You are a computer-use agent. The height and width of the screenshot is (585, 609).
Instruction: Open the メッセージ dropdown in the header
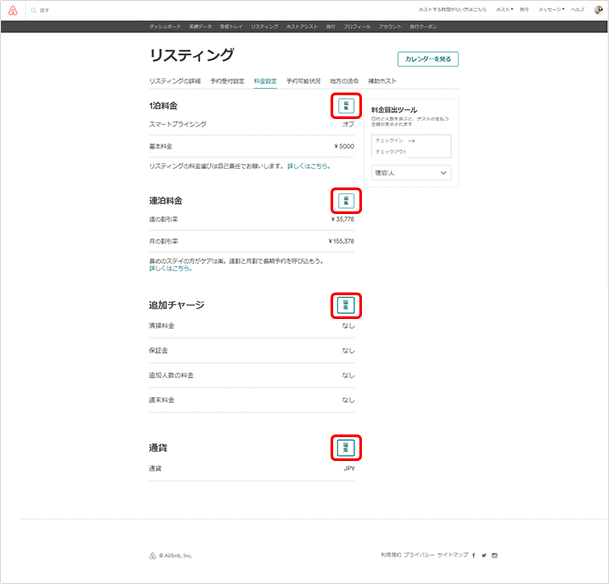pyautogui.click(x=550, y=9)
